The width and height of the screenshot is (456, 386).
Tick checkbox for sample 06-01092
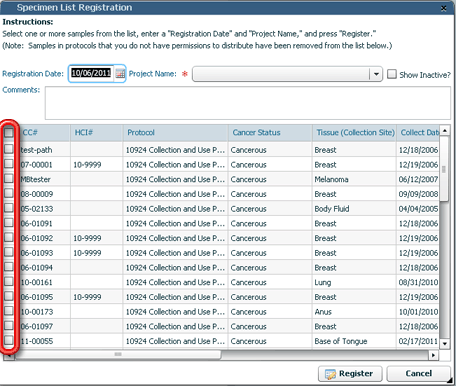pyautogui.click(x=9, y=237)
